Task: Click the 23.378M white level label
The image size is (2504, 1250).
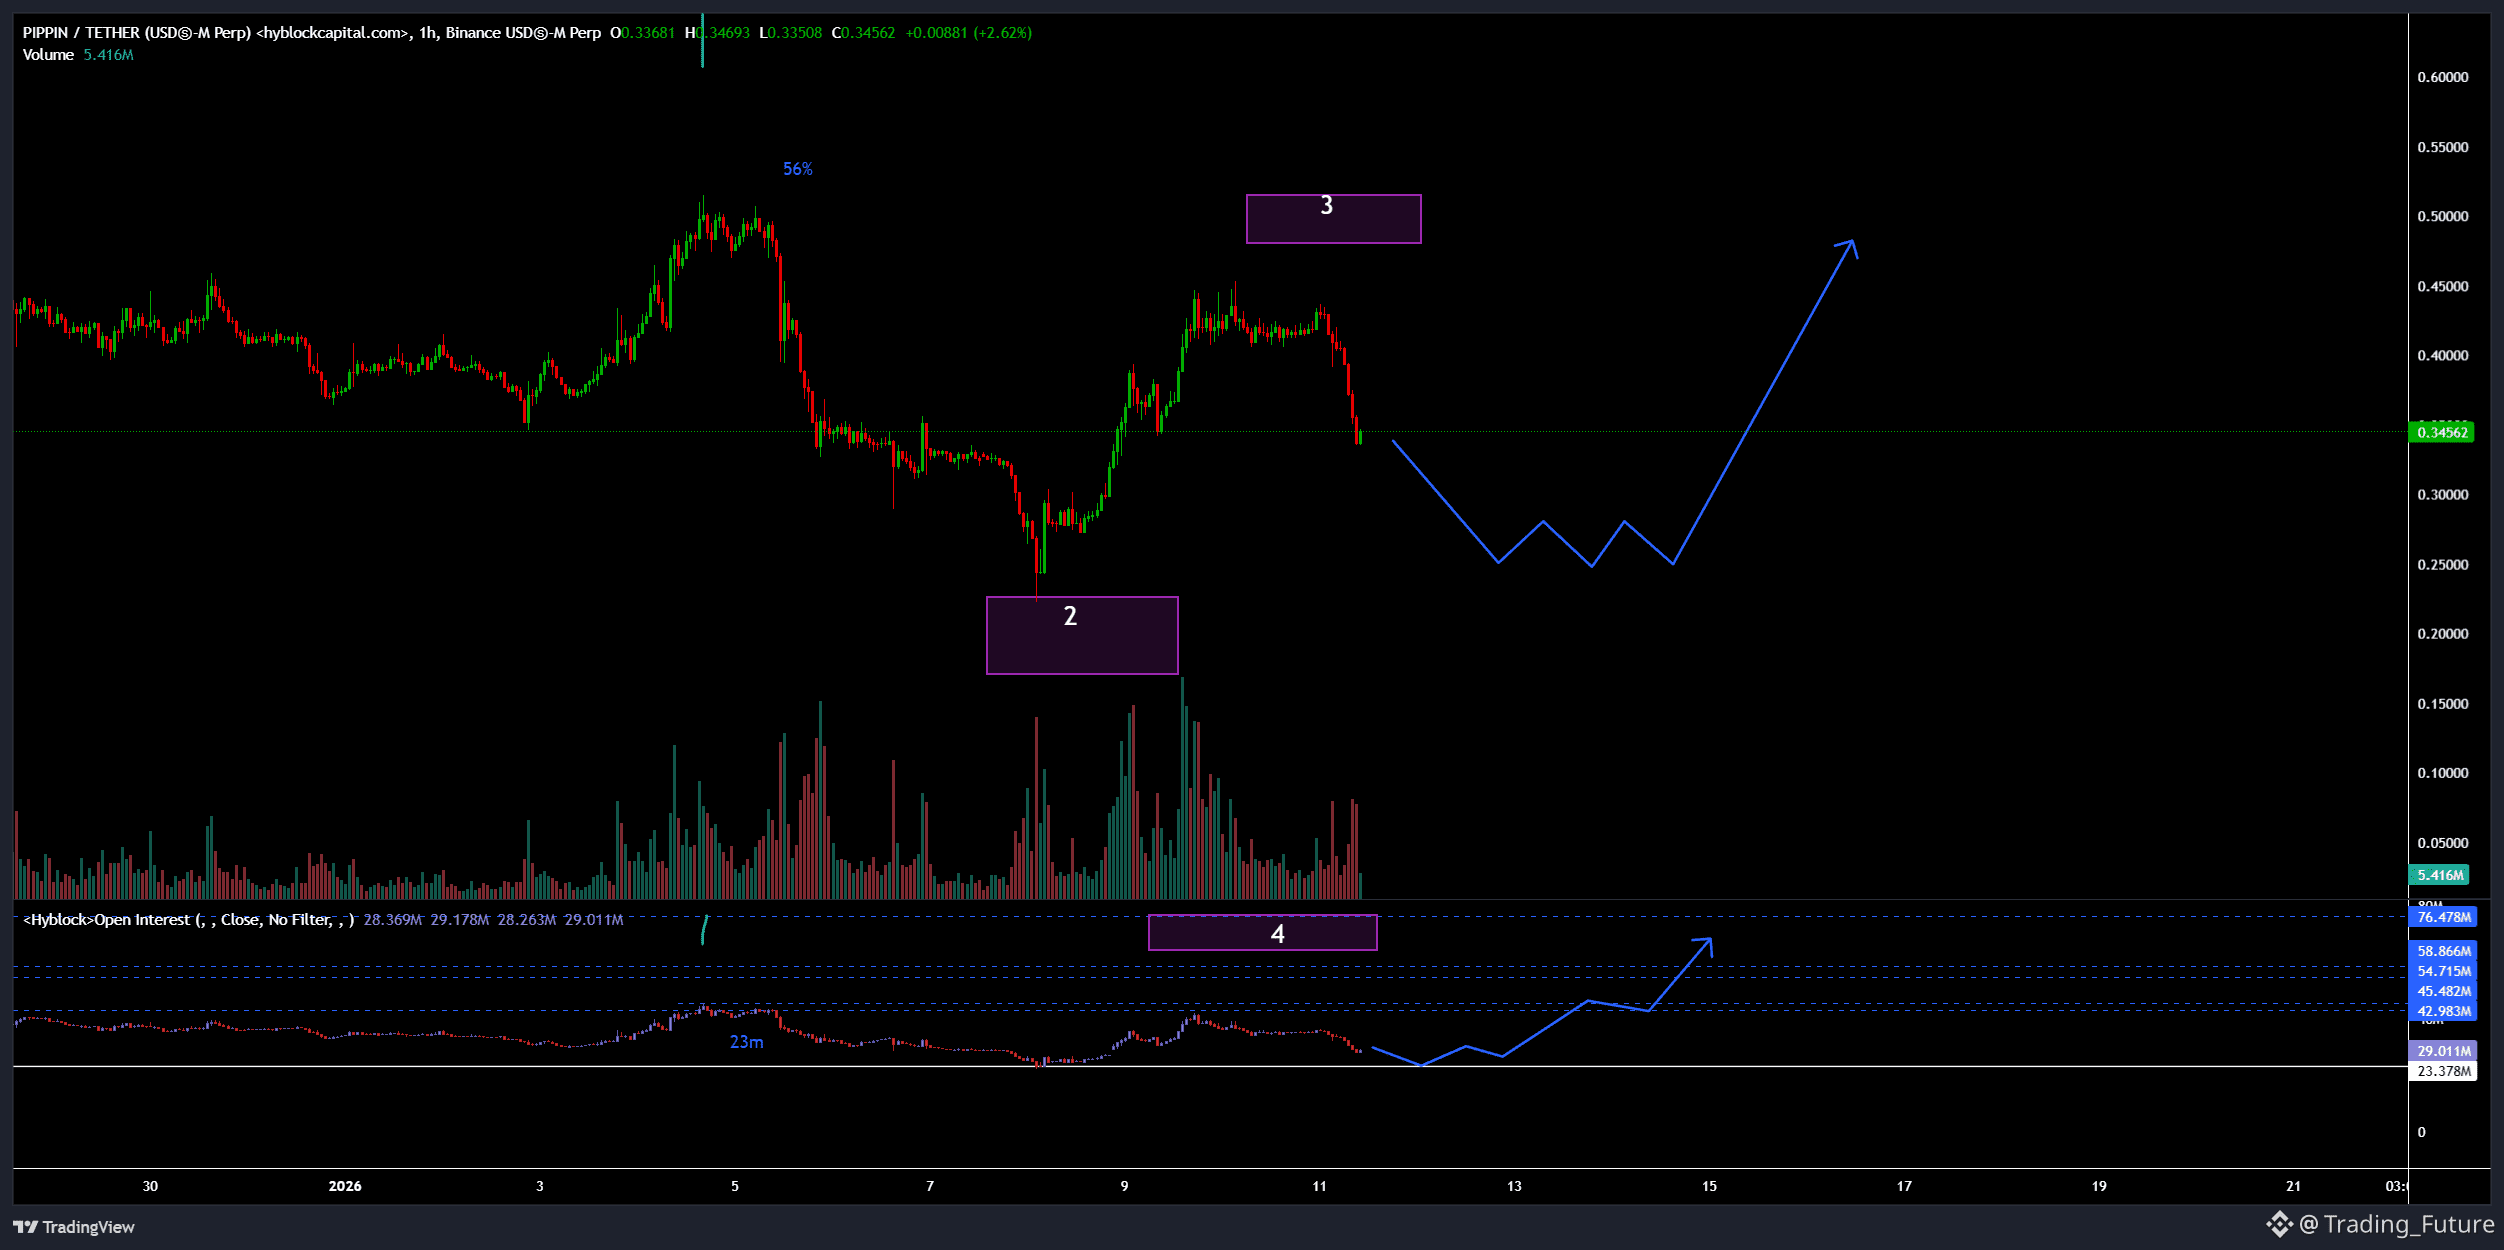Action: click(2443, 1071)
